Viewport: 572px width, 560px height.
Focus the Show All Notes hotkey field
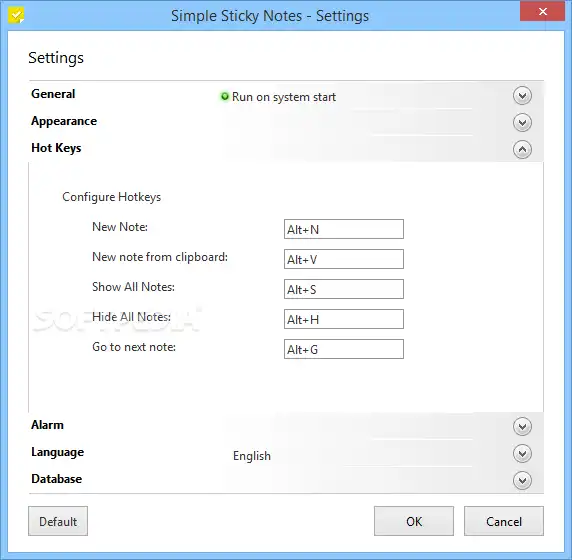click(344, 289)
